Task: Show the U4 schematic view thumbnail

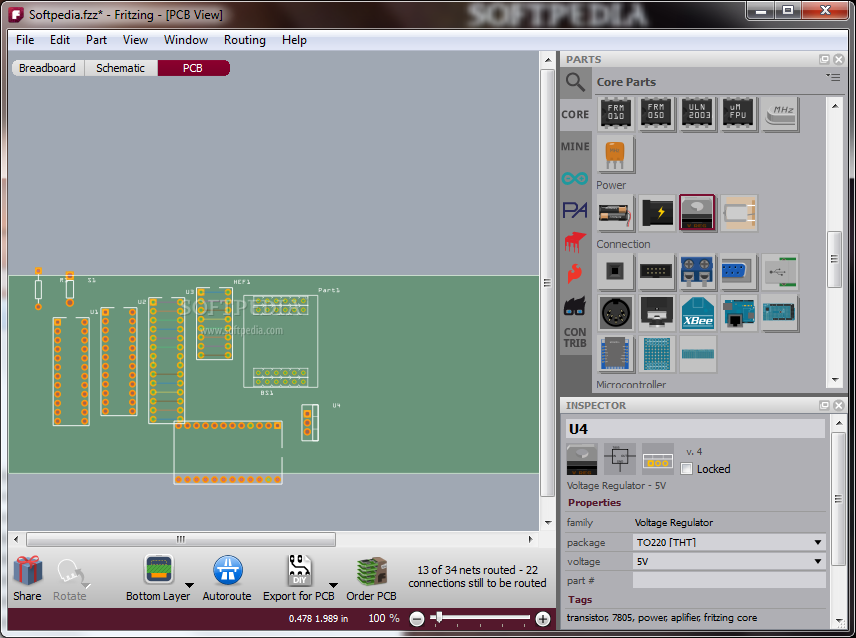Action: [x=620, y=460]
